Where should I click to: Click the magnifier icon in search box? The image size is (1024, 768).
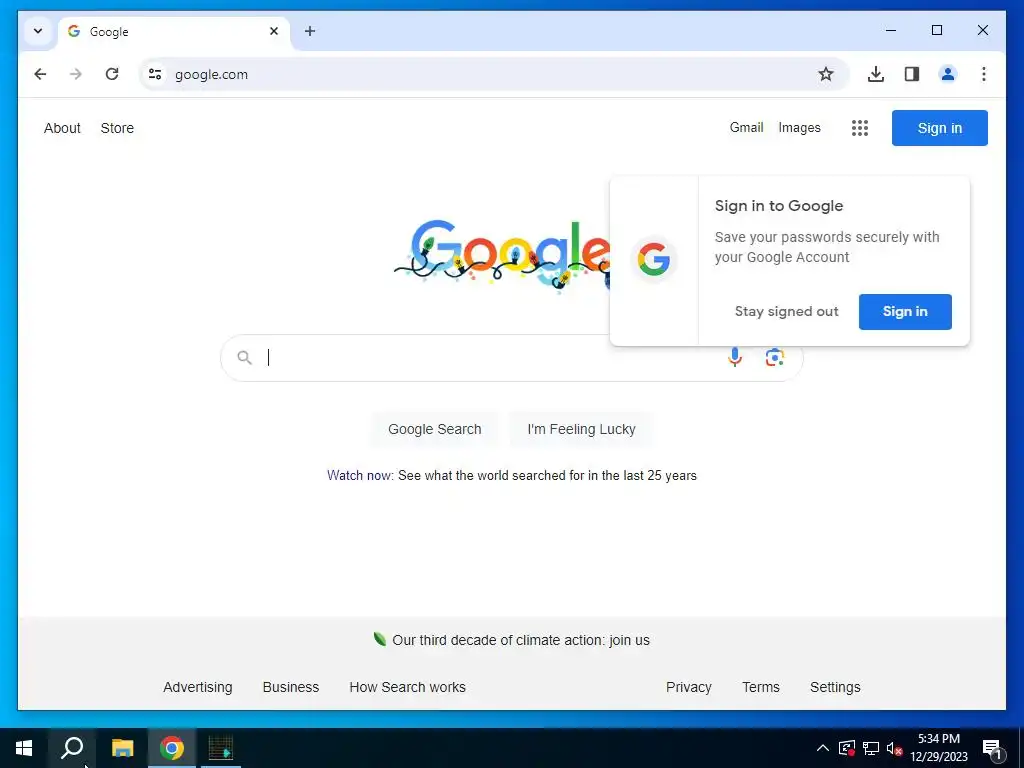tap(244, 357)
